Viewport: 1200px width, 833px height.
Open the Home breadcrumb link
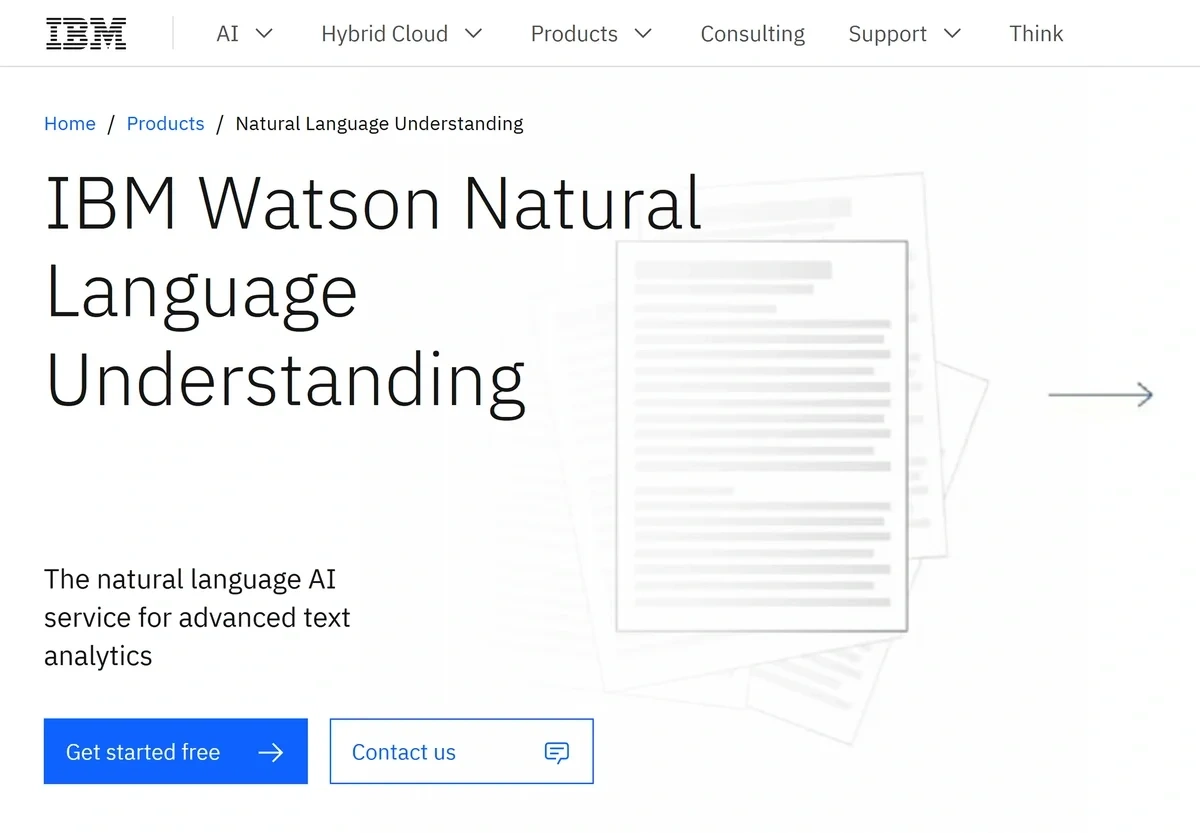pos(69,123)
